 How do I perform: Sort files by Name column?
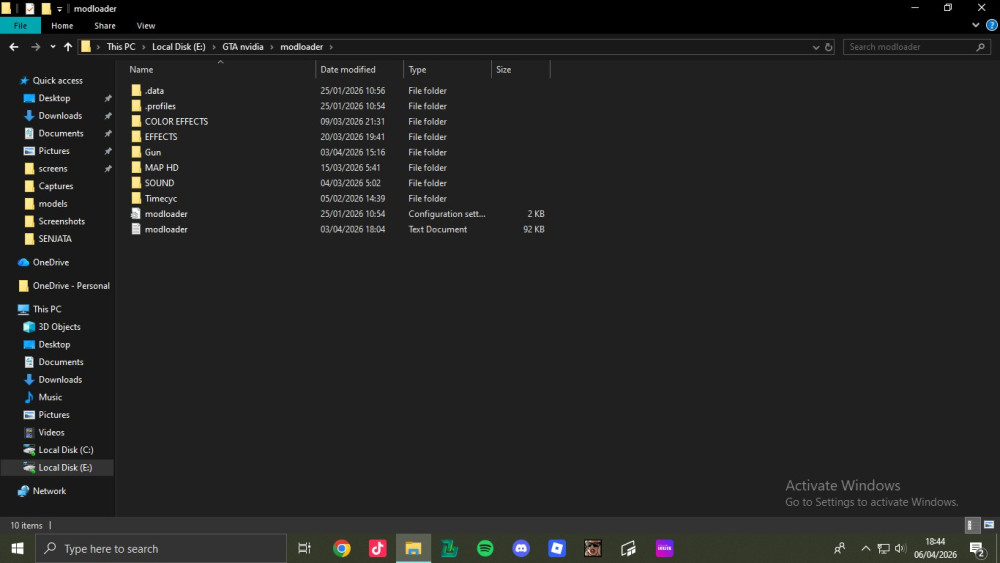141,69
